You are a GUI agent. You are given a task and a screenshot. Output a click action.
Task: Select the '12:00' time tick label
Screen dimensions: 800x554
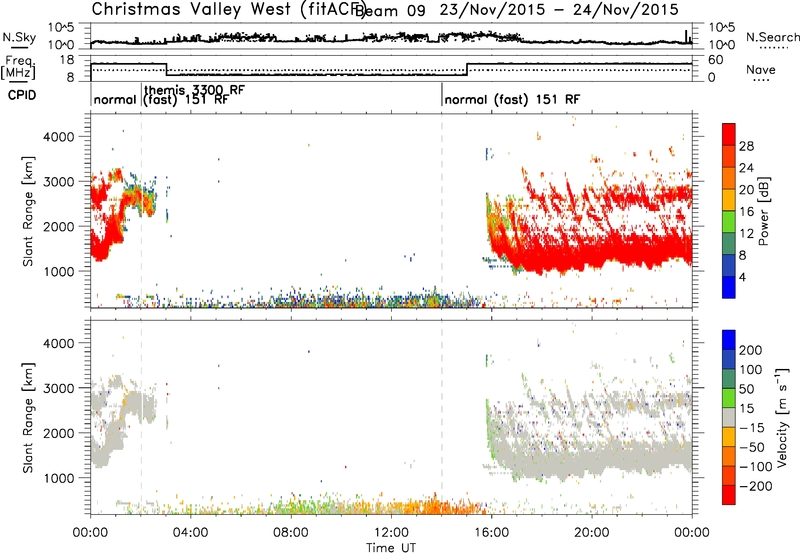click(x=391, y=533)
